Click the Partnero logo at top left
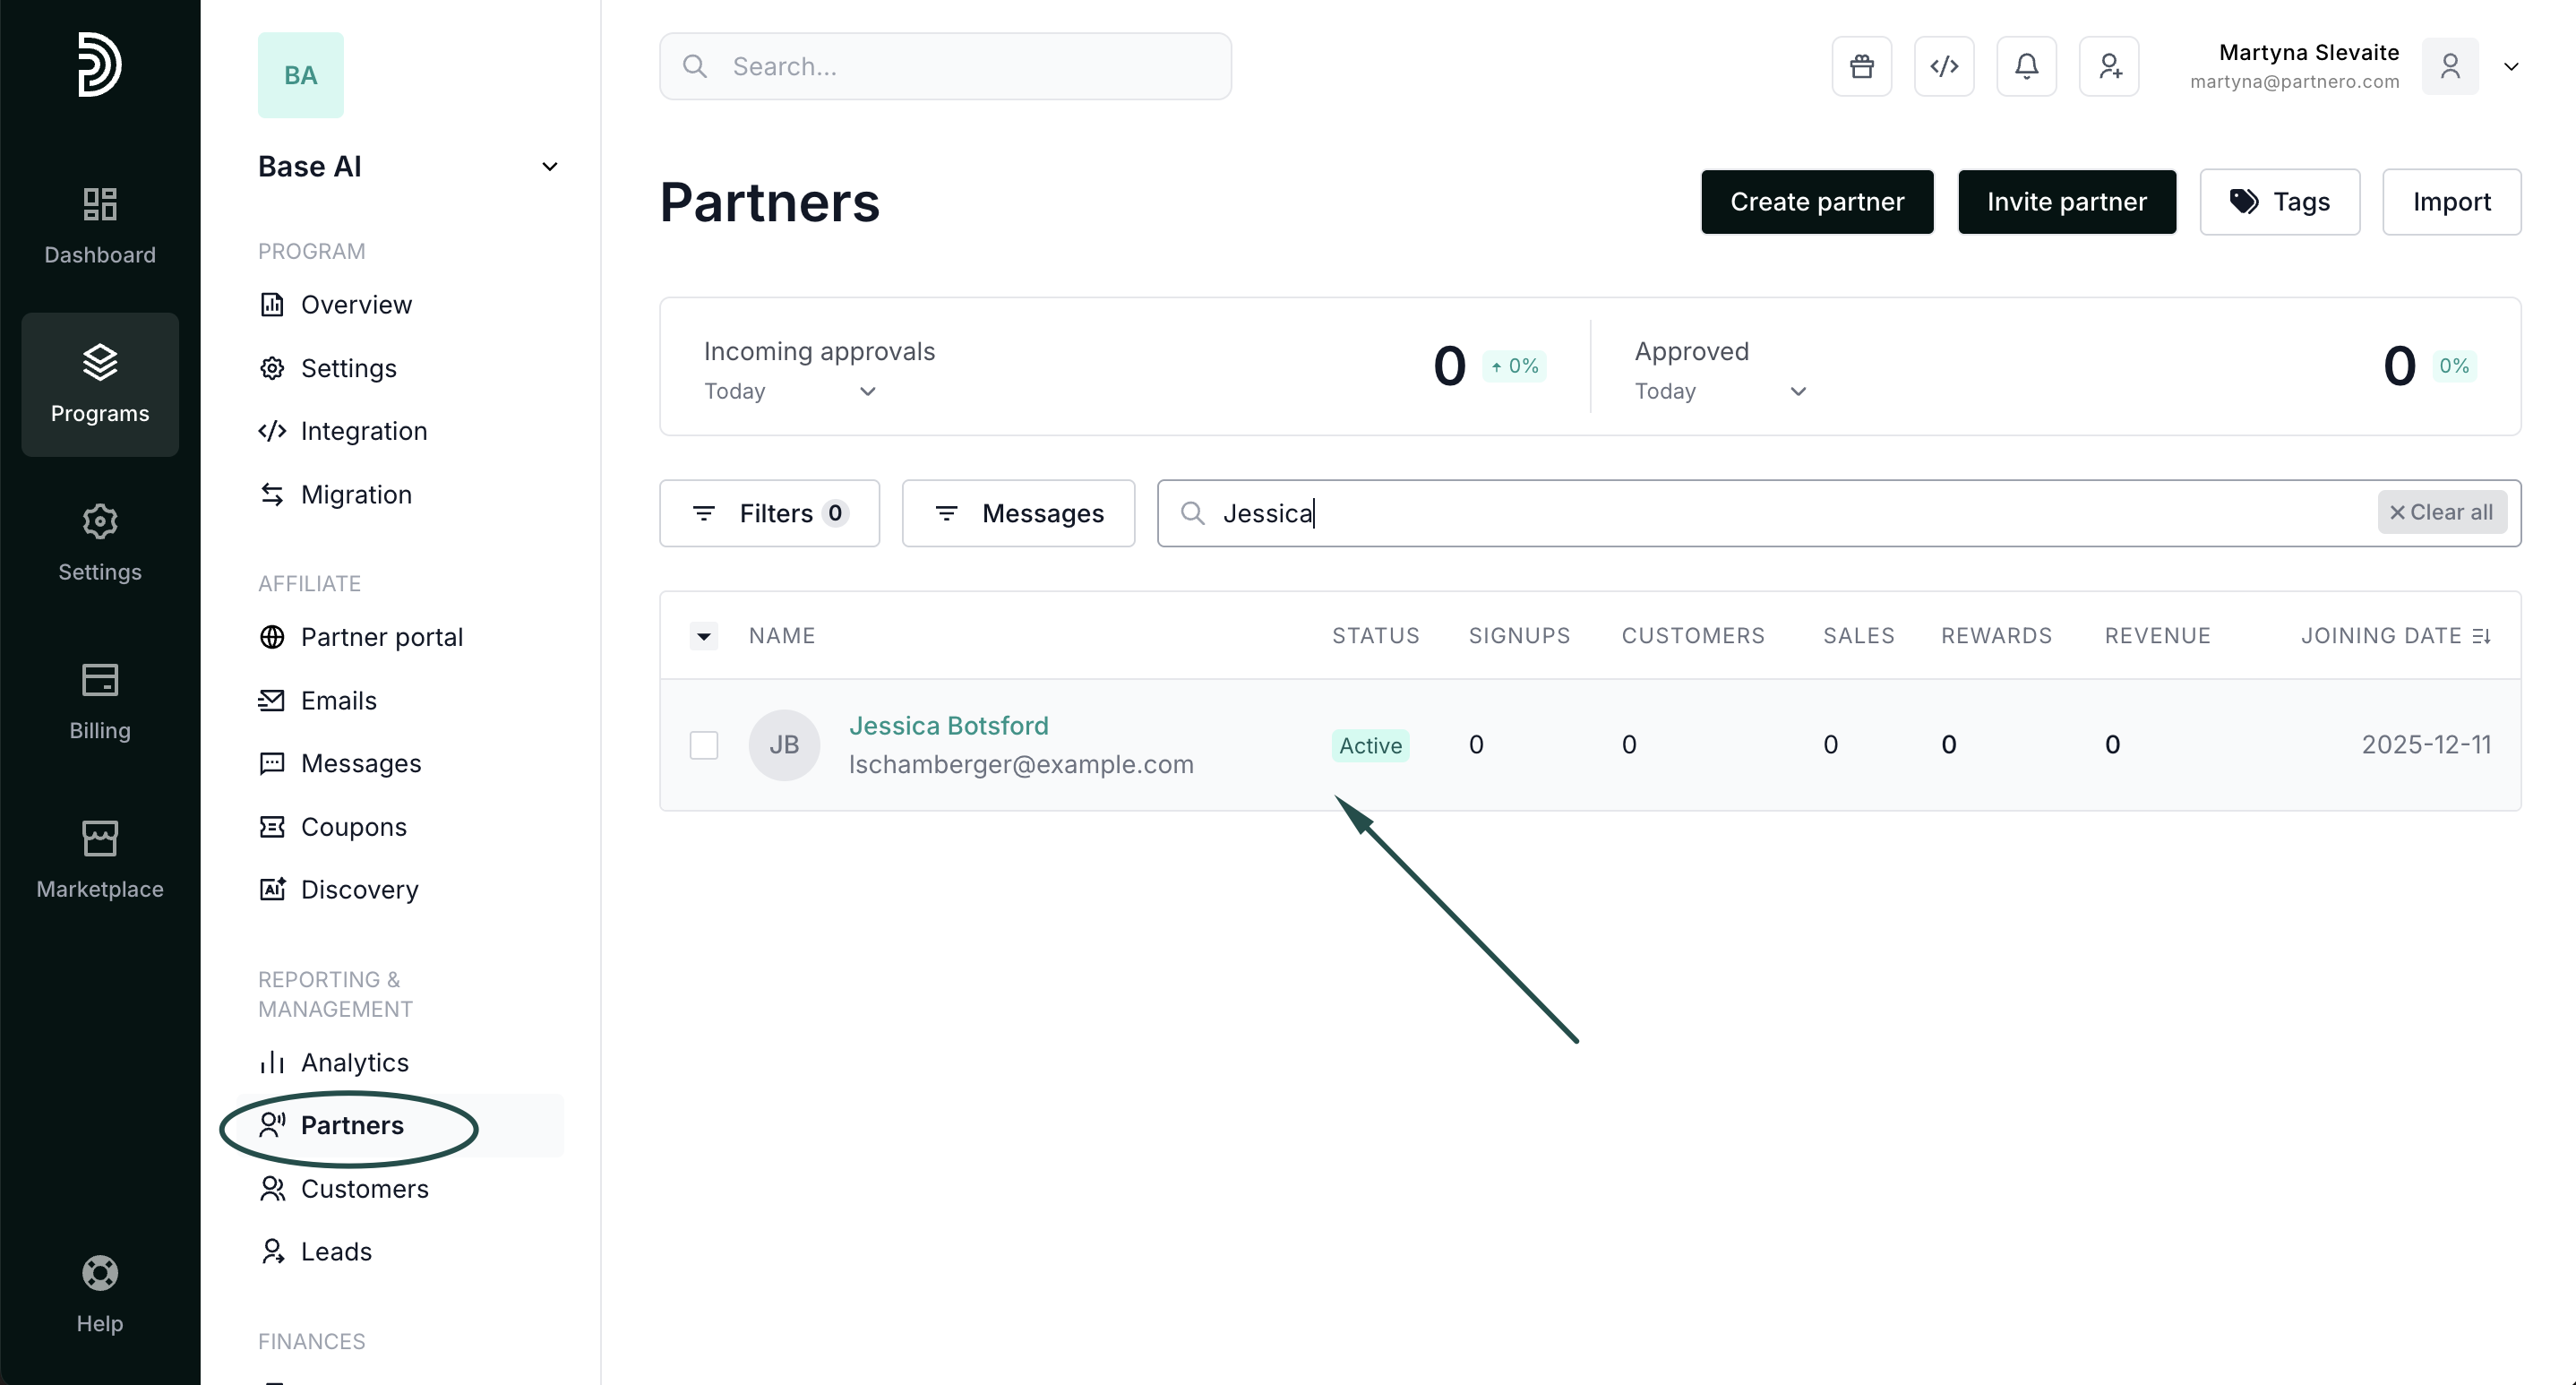Screen dimensions: 2576x1385 click(100, 65)
